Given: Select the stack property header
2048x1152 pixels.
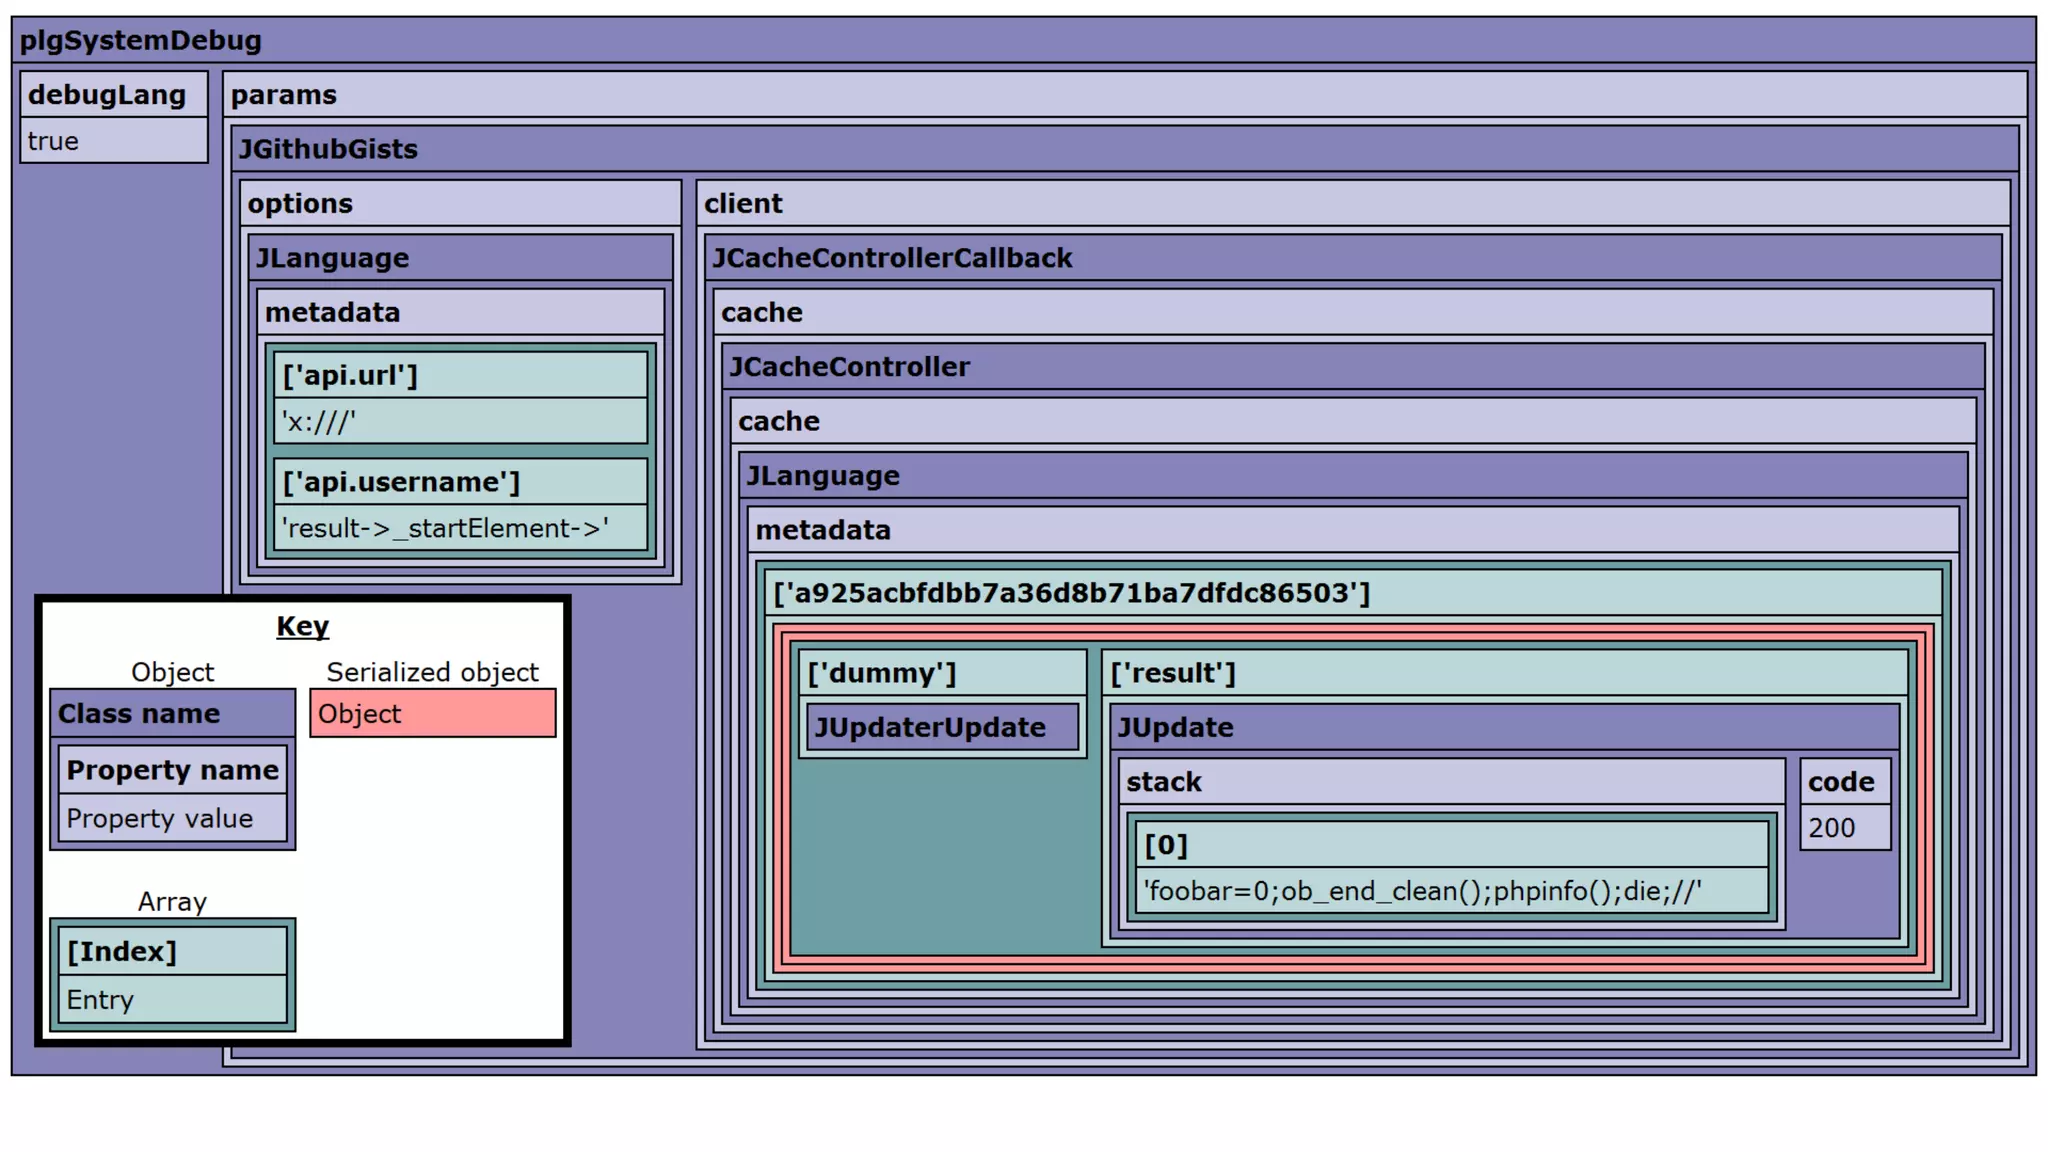Looking at the screenshot, I should (x=1163, y=782).
